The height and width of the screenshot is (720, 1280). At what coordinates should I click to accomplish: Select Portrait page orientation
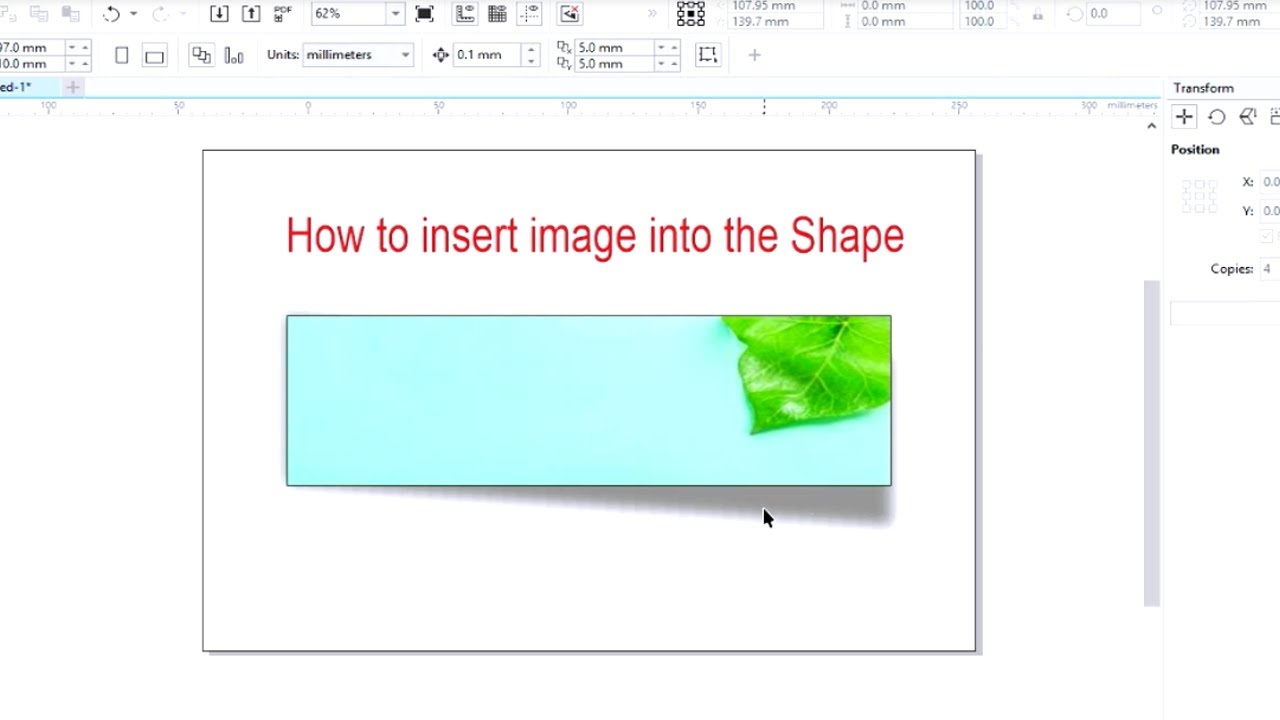(x=122, y=56)
